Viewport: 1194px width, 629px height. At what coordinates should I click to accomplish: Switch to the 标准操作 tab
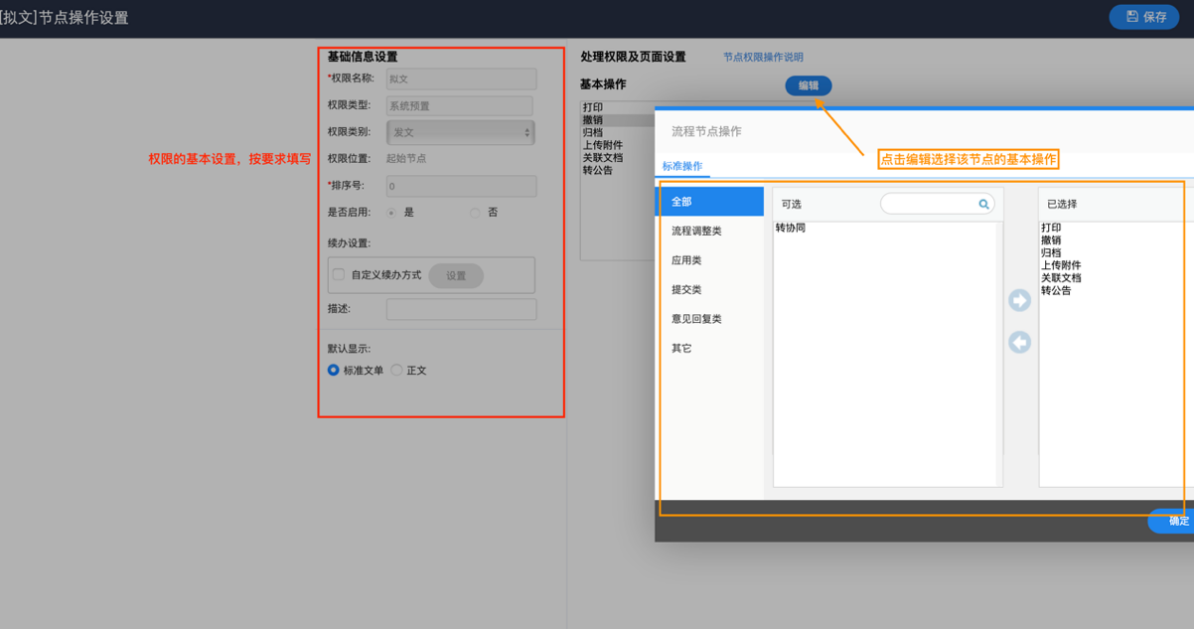(x=682, y=166)
